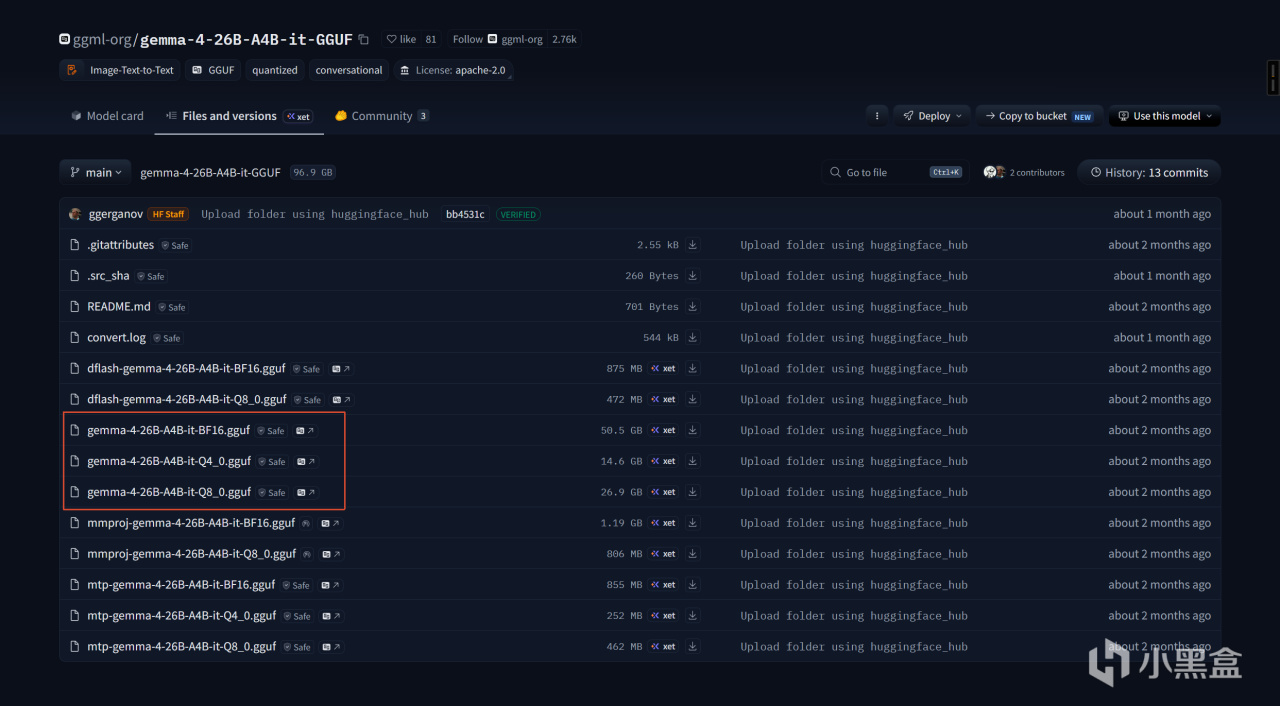Copy model name to clipboard icon
The image size is (1280, 706).
364,40
